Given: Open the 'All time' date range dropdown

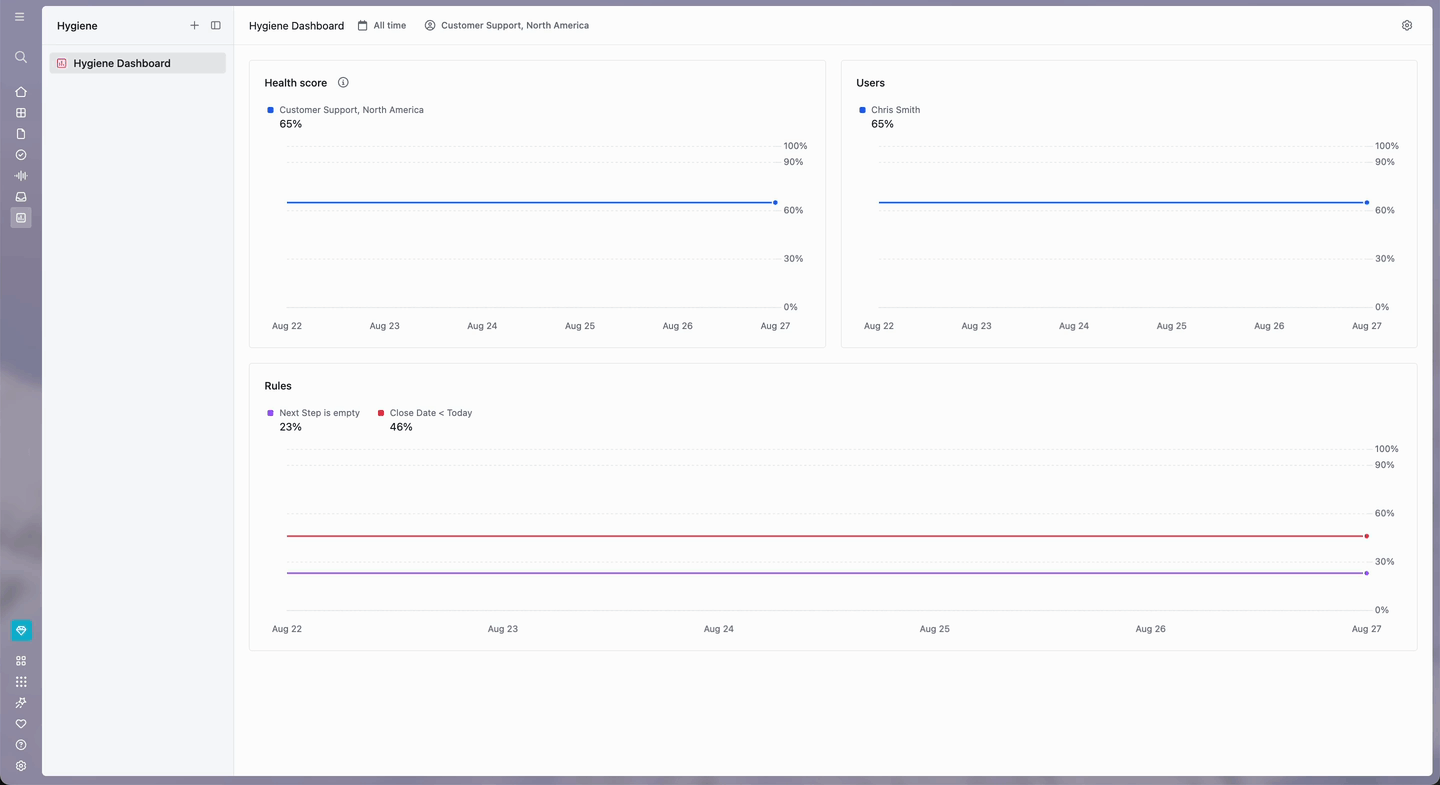Looking at the screenshot, I should 382,26.
